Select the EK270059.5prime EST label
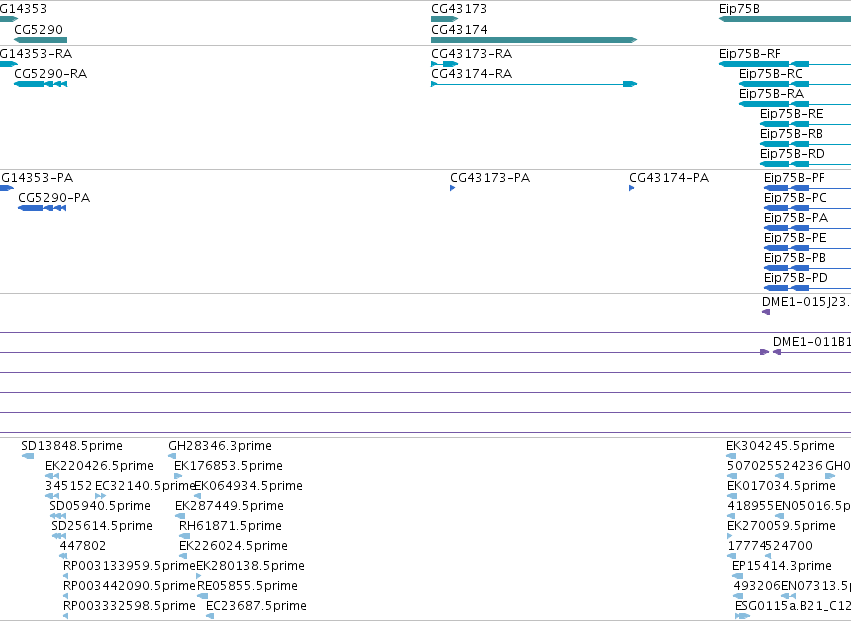This screenshot has height=621, width=851. click(782, 526)
